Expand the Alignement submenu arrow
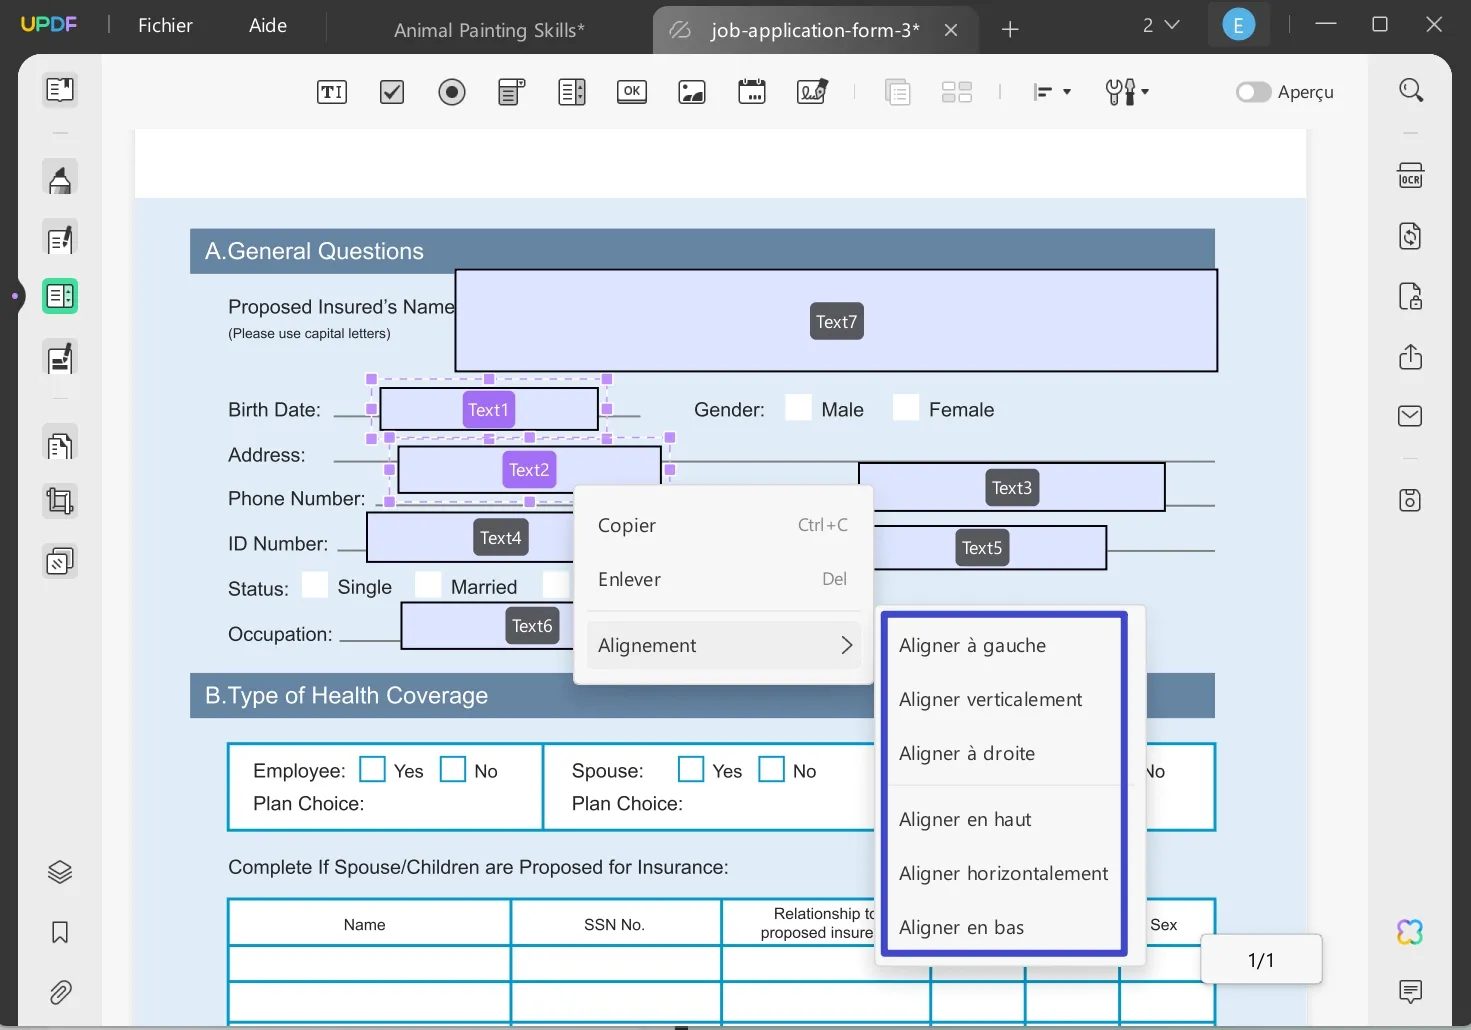1471x1030 pixels. (x=846, y=646)
